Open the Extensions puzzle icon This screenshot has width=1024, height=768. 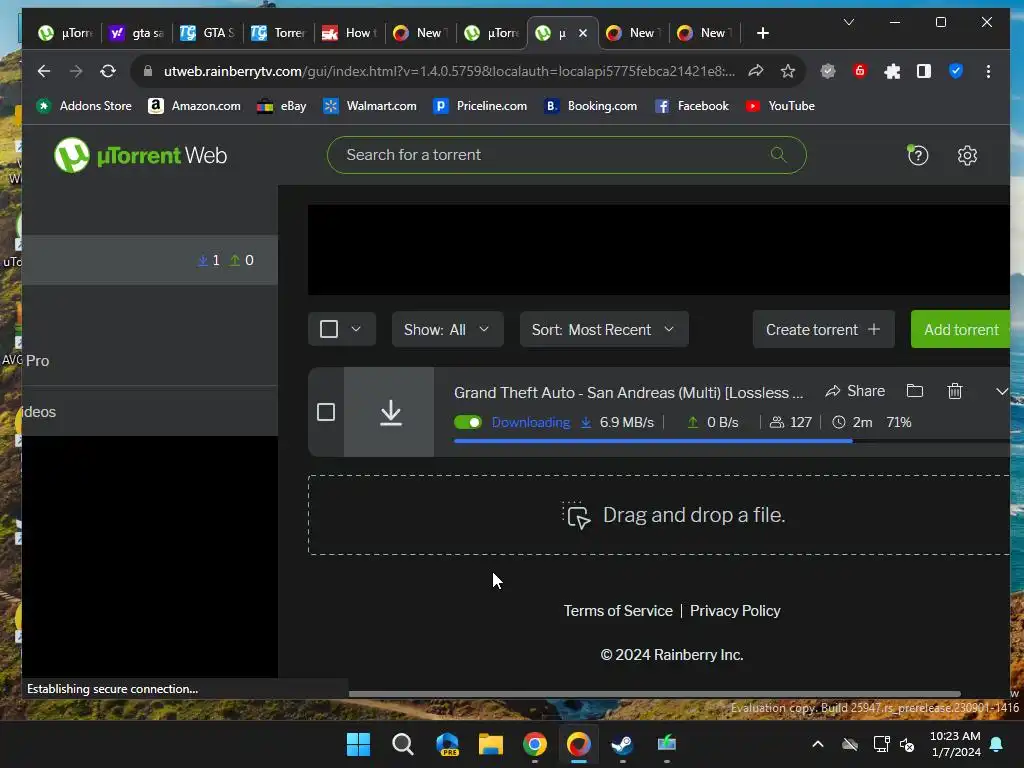pyautogui.click(x=891, y=71)
